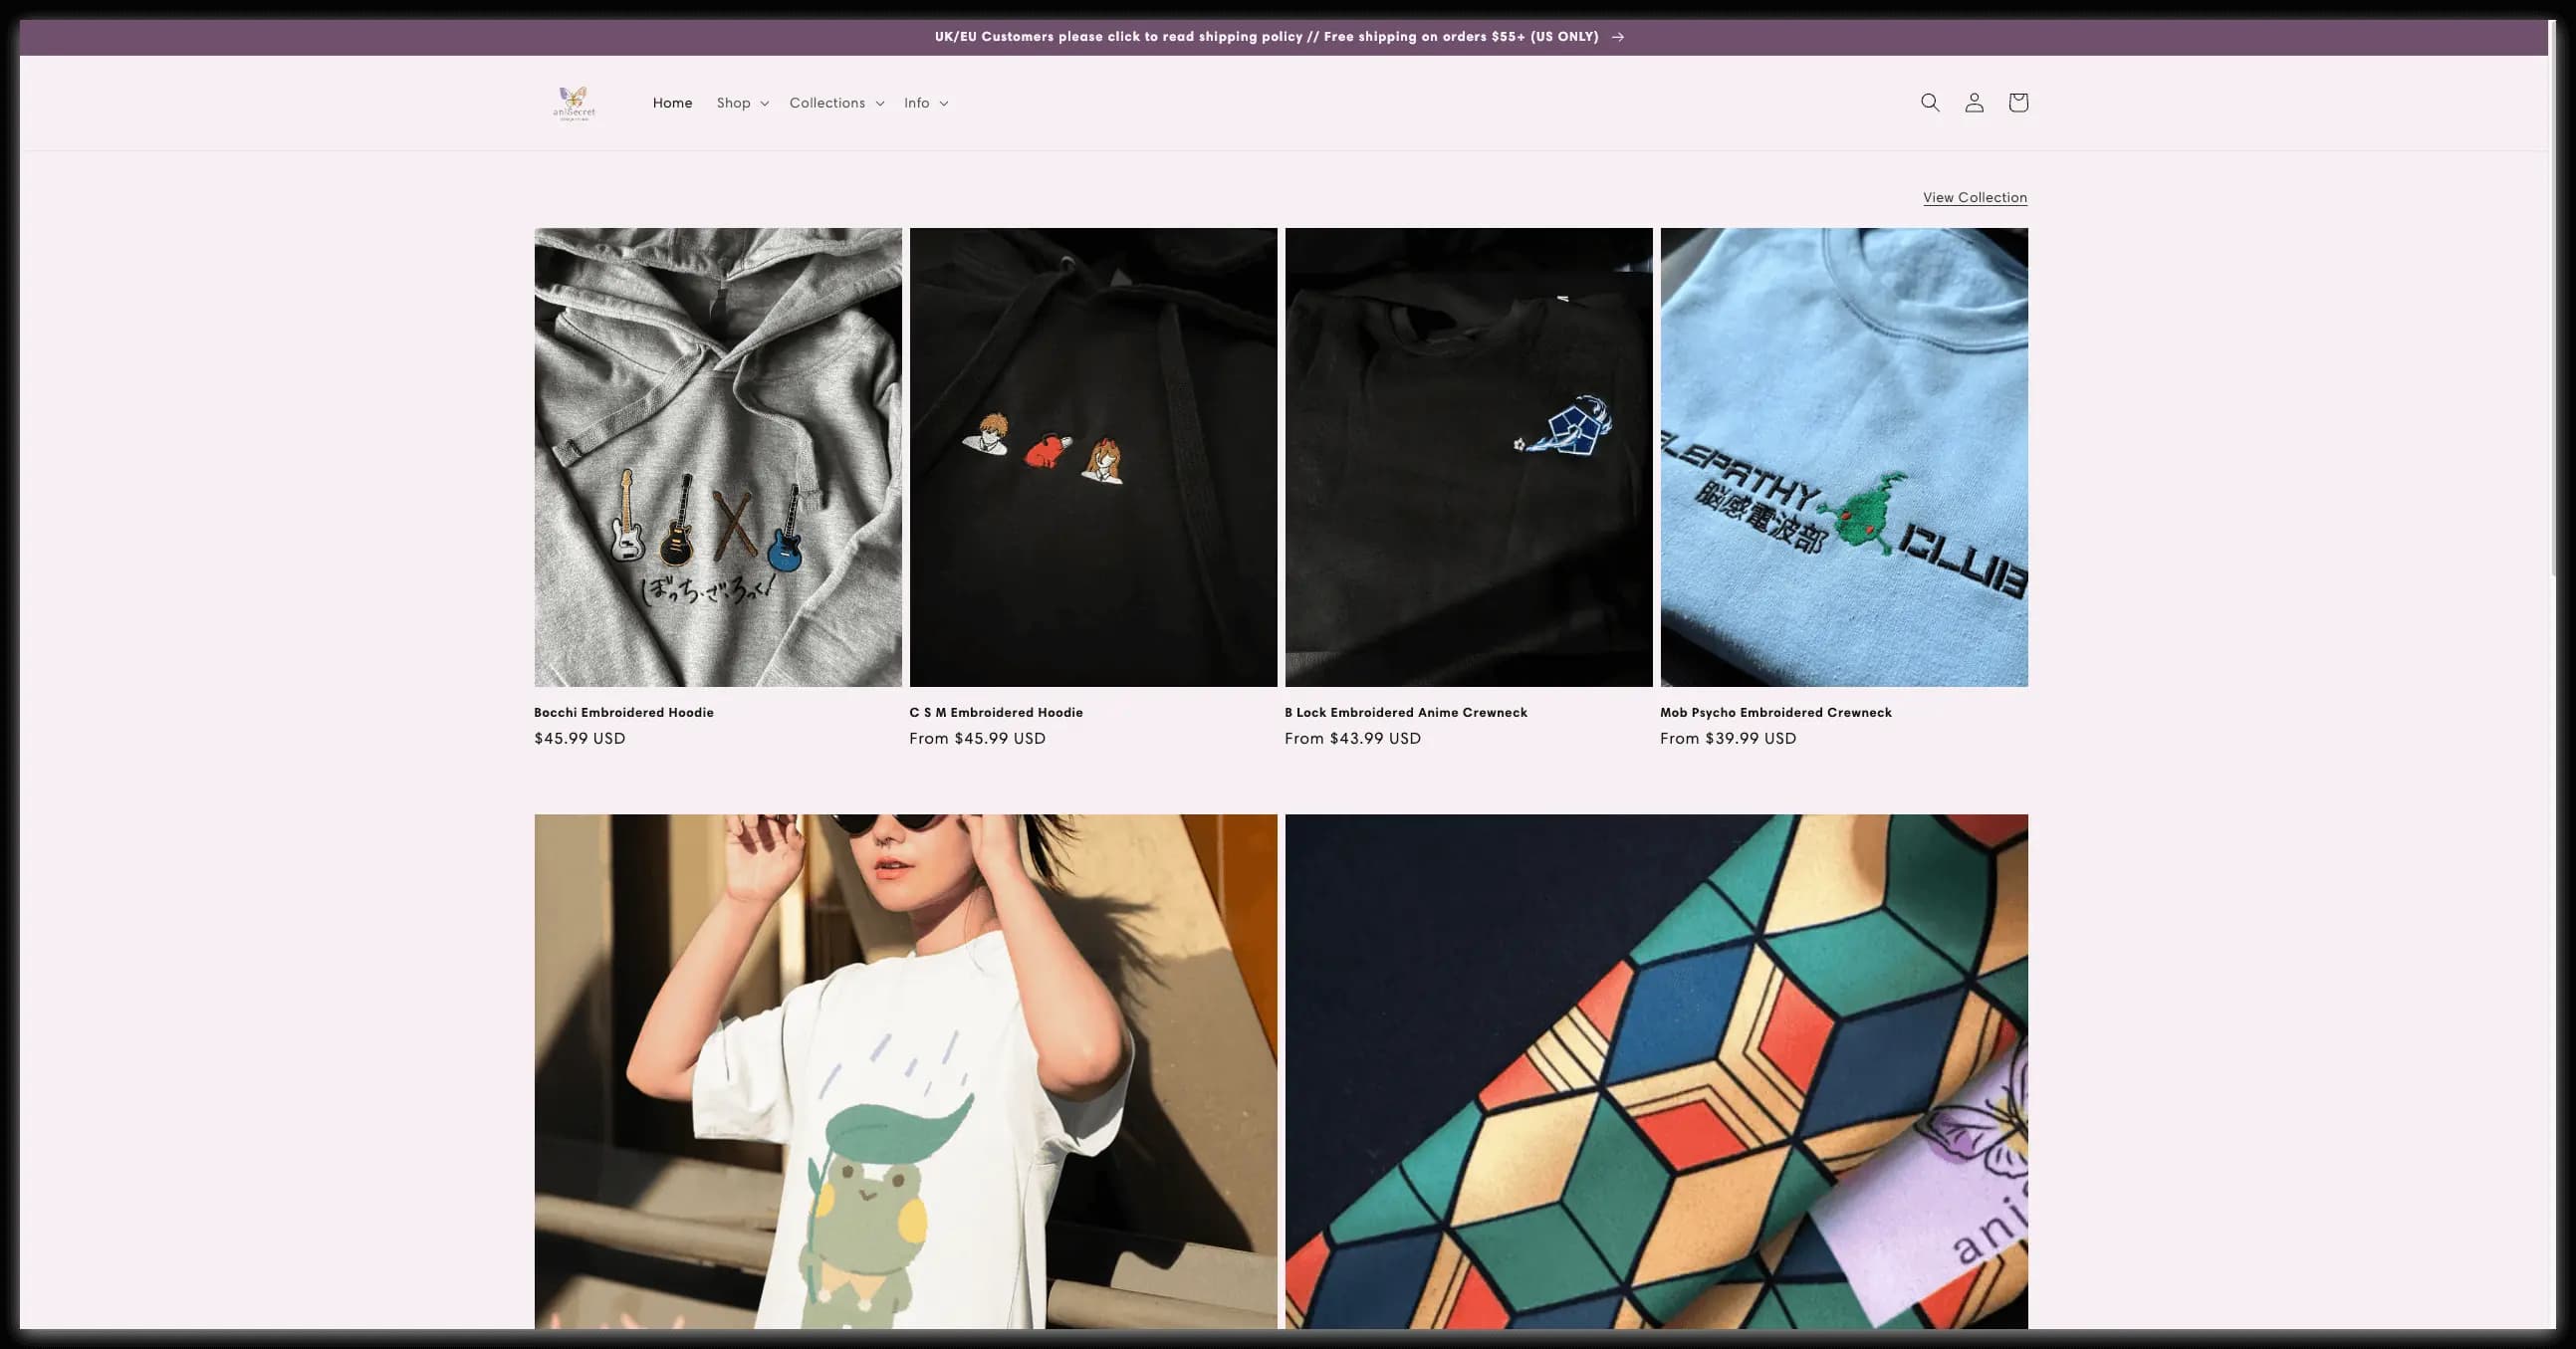Click the B Lock Embroidered Anime Crewneck thumbnail
This screenshot has height=1349, width=2576.
click(x=1469, y=457)
